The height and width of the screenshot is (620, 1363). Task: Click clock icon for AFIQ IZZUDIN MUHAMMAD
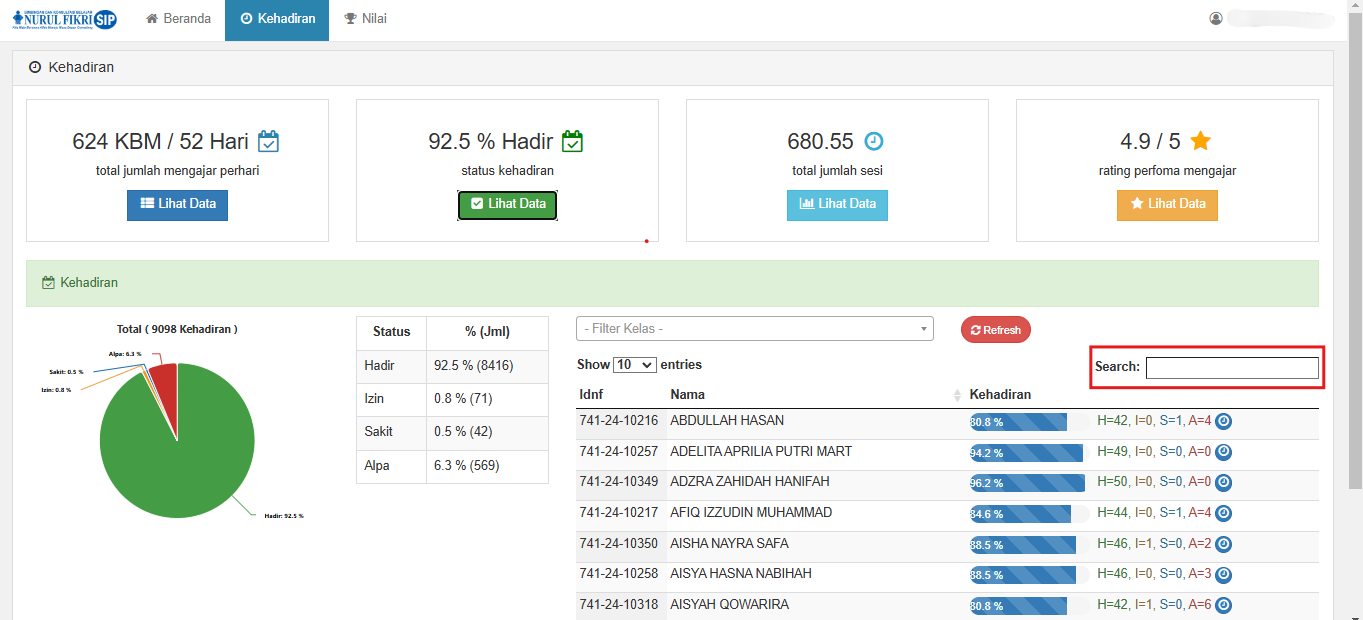click(1223, 513)
